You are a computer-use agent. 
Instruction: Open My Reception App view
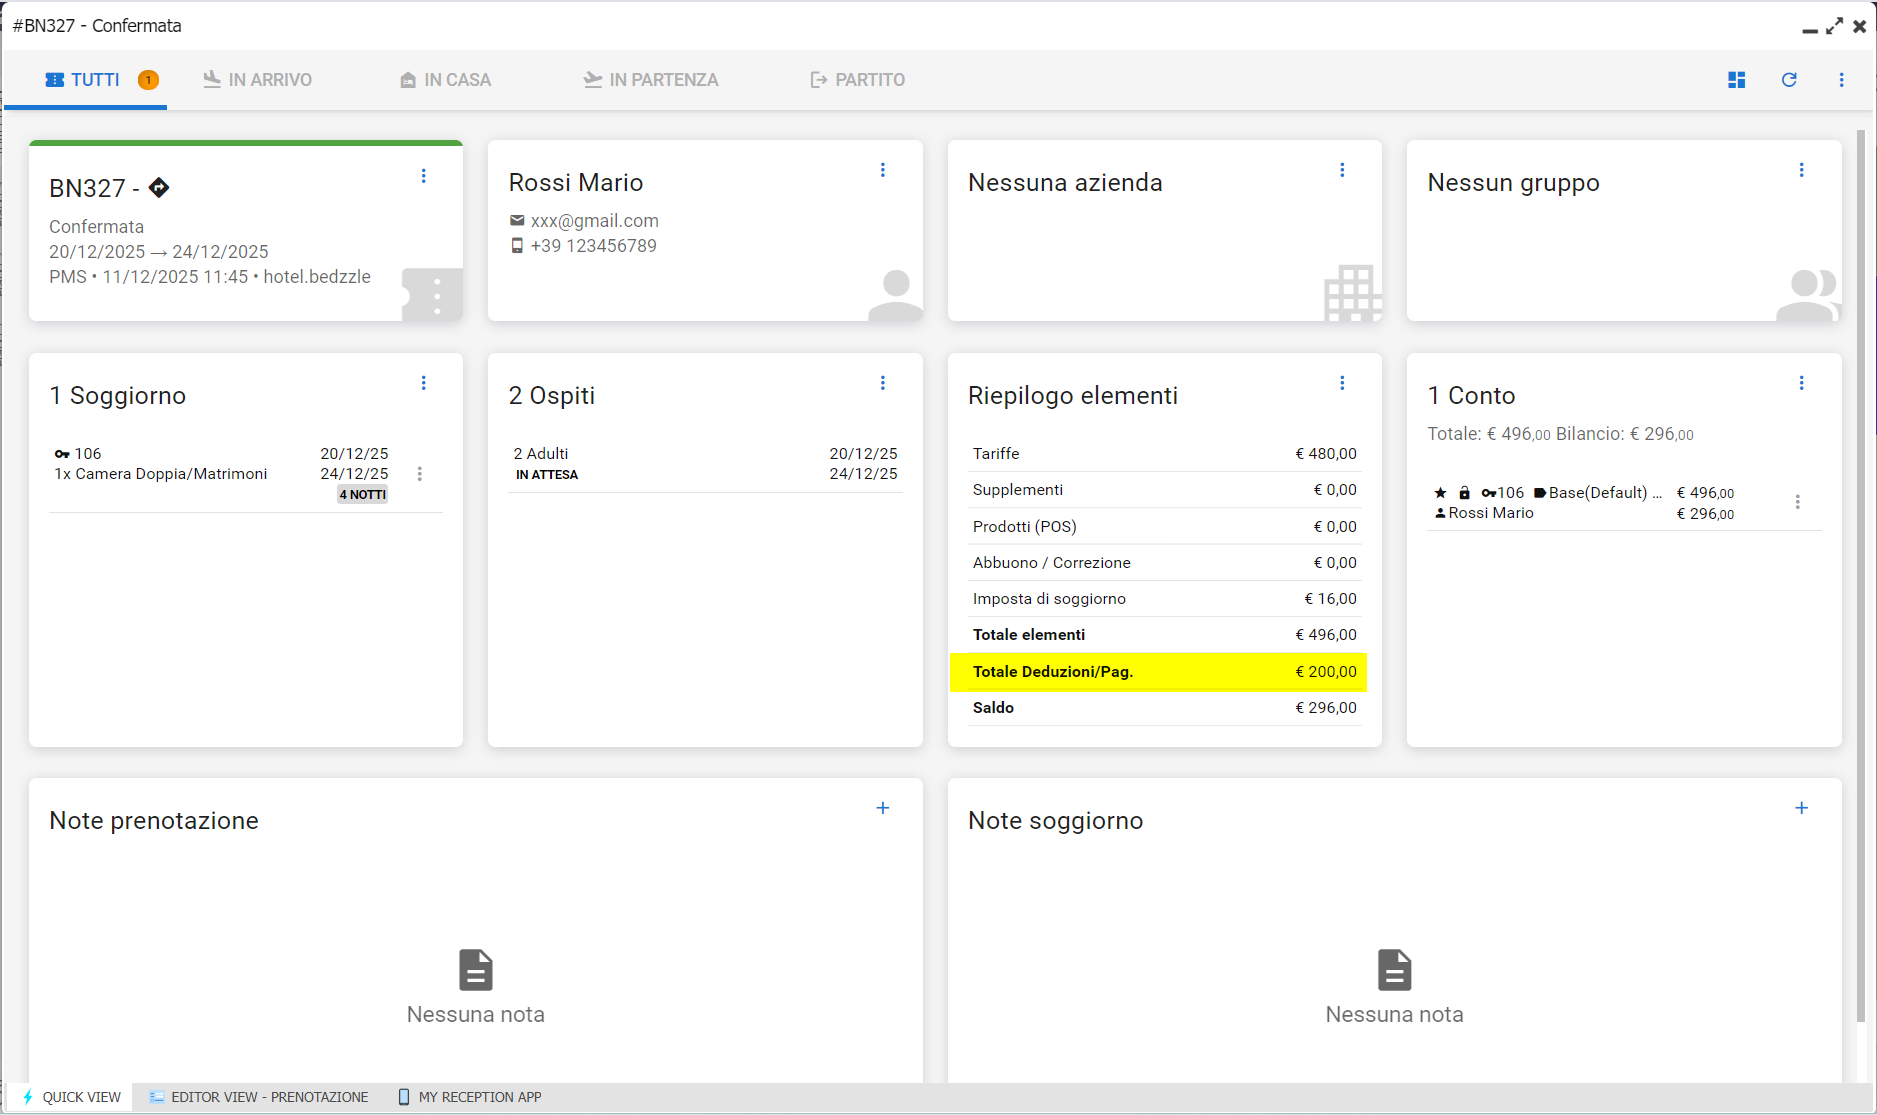tap(470, 1097)
